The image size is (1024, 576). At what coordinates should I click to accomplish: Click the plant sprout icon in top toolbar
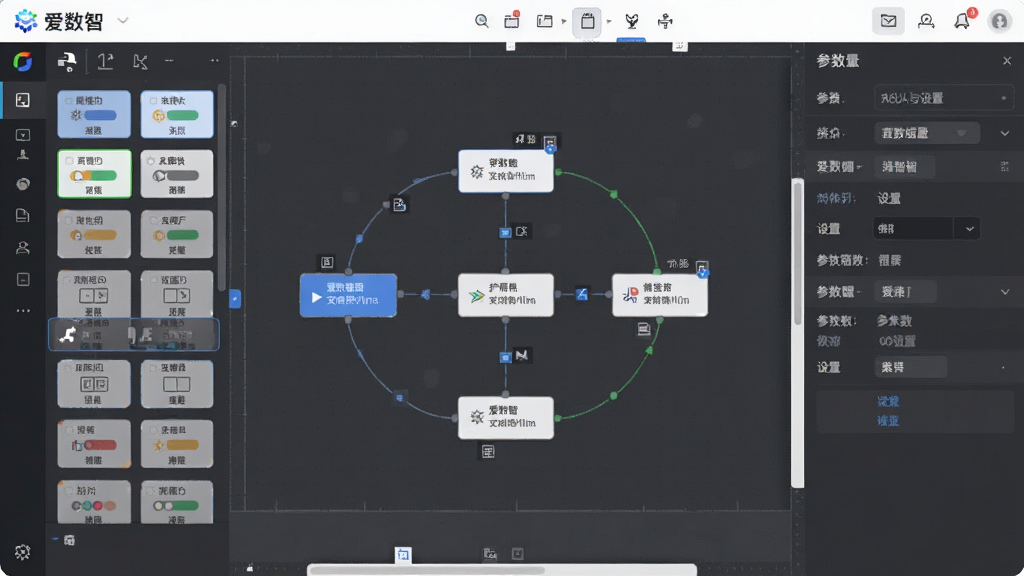632,22
